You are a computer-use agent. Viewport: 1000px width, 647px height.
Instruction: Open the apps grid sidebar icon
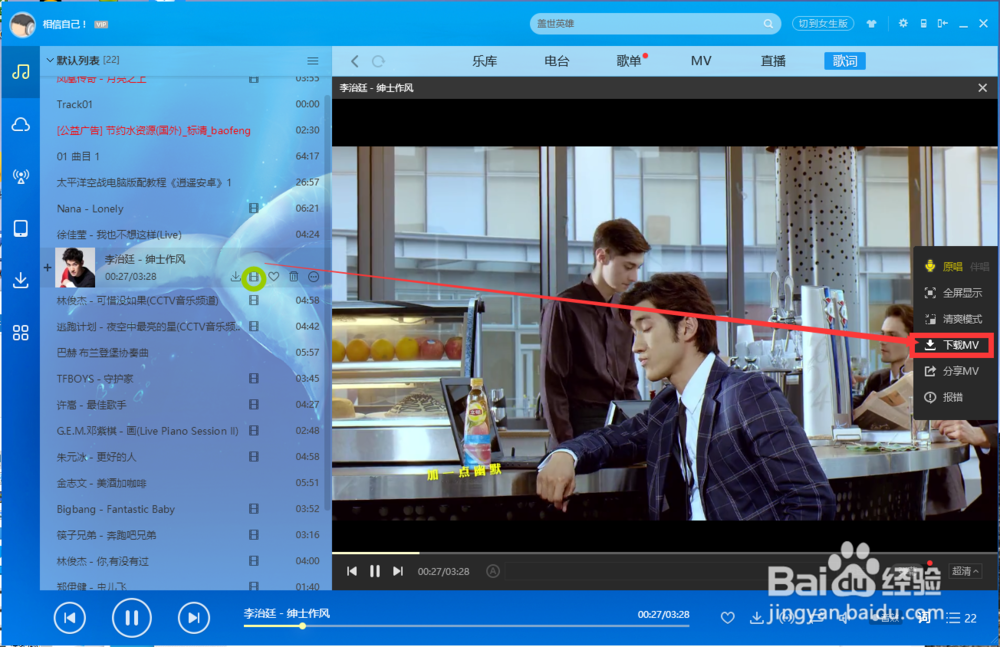(20, 332)
